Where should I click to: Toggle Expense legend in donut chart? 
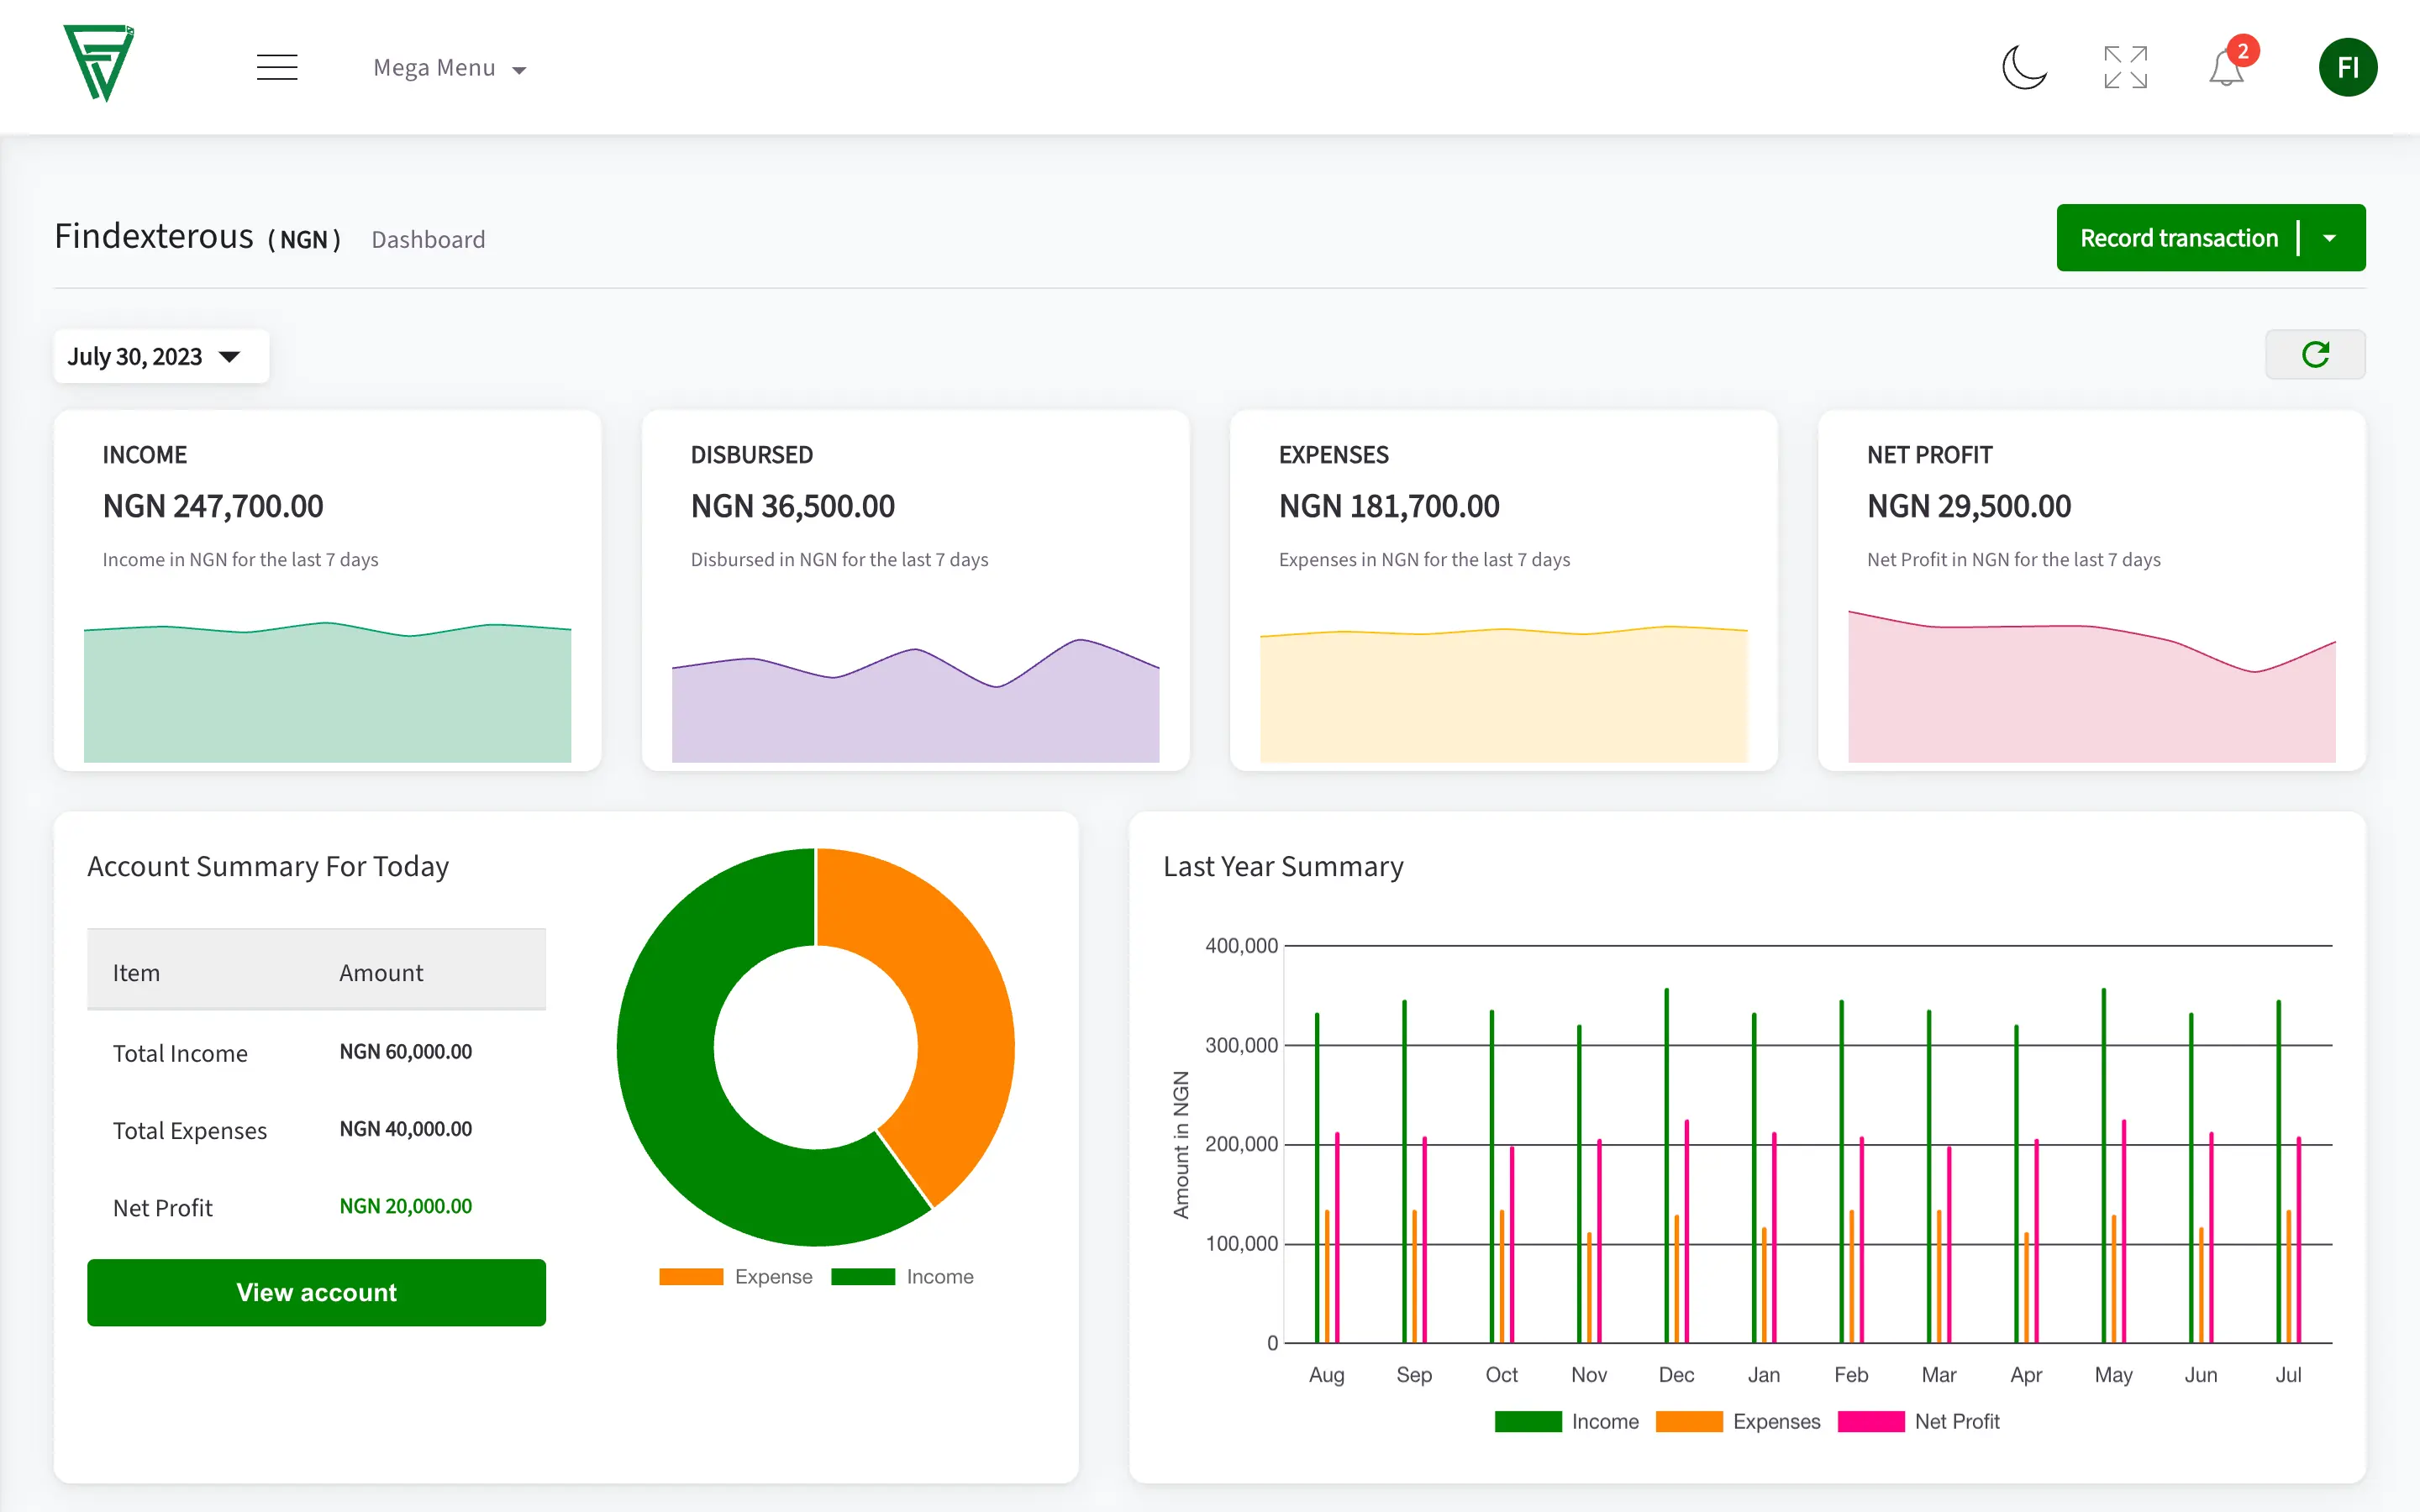point(736,1277)
